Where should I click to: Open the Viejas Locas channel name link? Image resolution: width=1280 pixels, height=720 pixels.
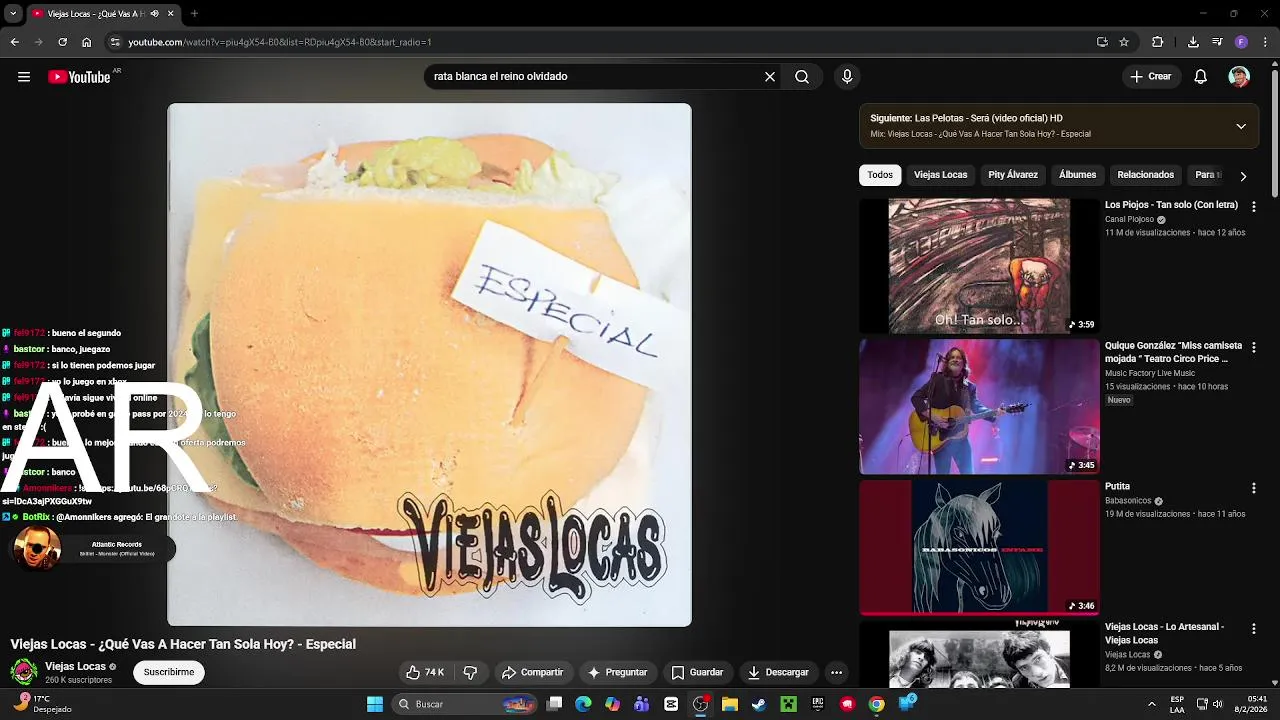(75, 666)
